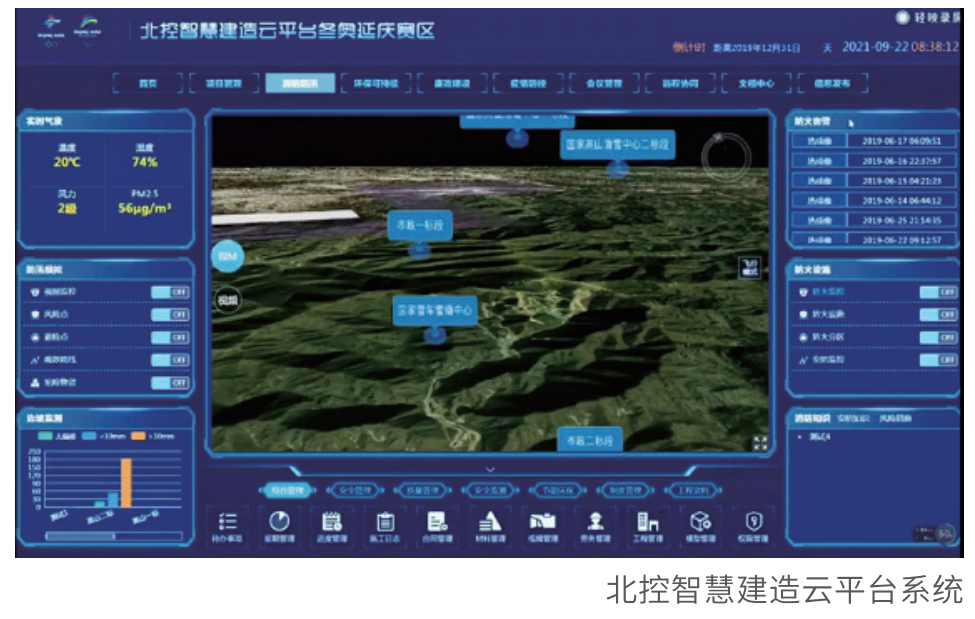Click the map fullscreen expand icon

[760, 442]
